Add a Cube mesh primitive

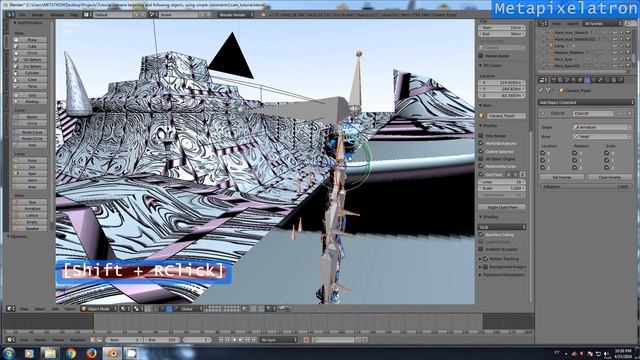(30, 47)
